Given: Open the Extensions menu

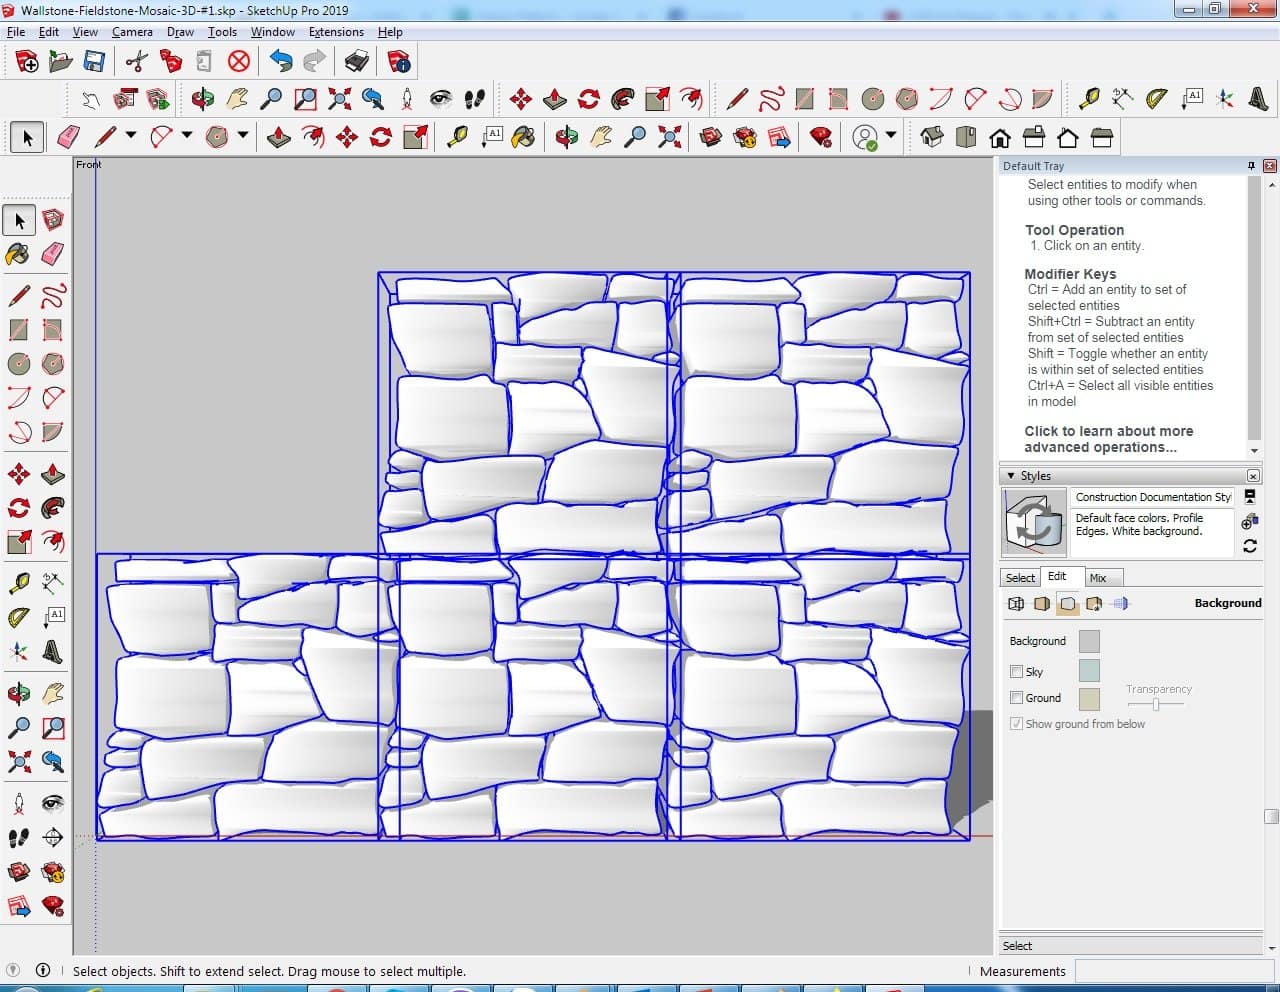Looking at the screenshot, I should click(336, 32).
